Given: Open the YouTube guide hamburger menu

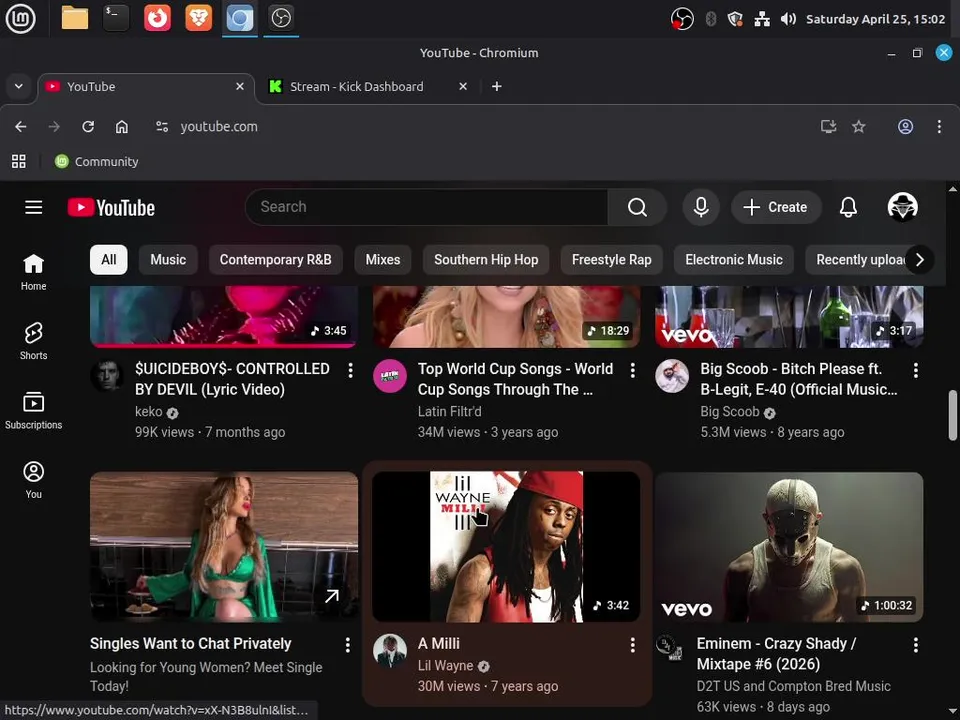Looking at the screenshot, I should 34,208.
